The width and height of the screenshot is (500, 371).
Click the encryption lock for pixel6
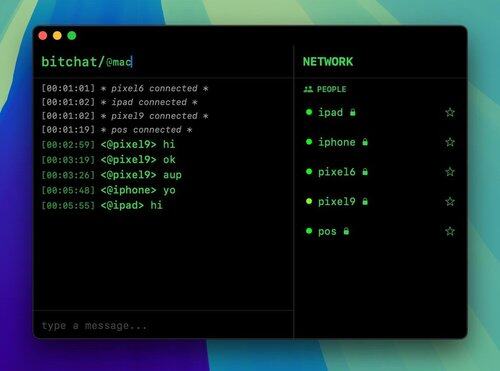click(365, 172)
